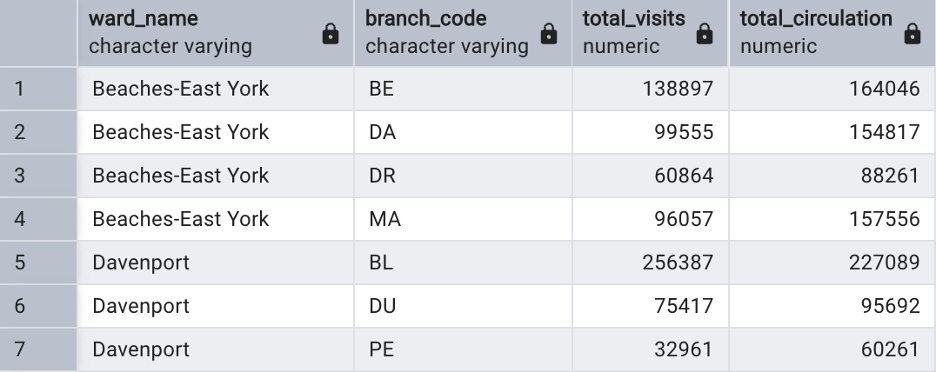Select the branch_code column header
This screenshot has width=936, height=372.
[463, 33]
